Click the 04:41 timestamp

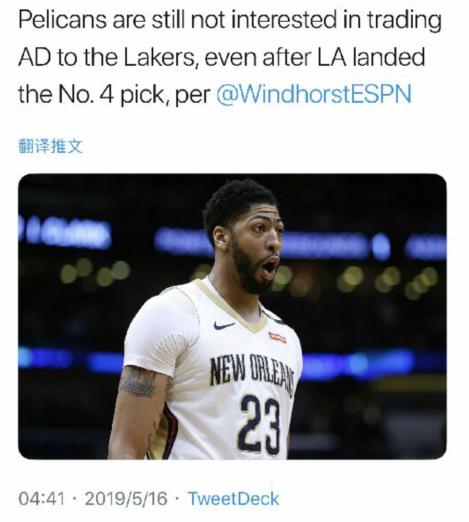pyautogui.click(x=42, y=499)
